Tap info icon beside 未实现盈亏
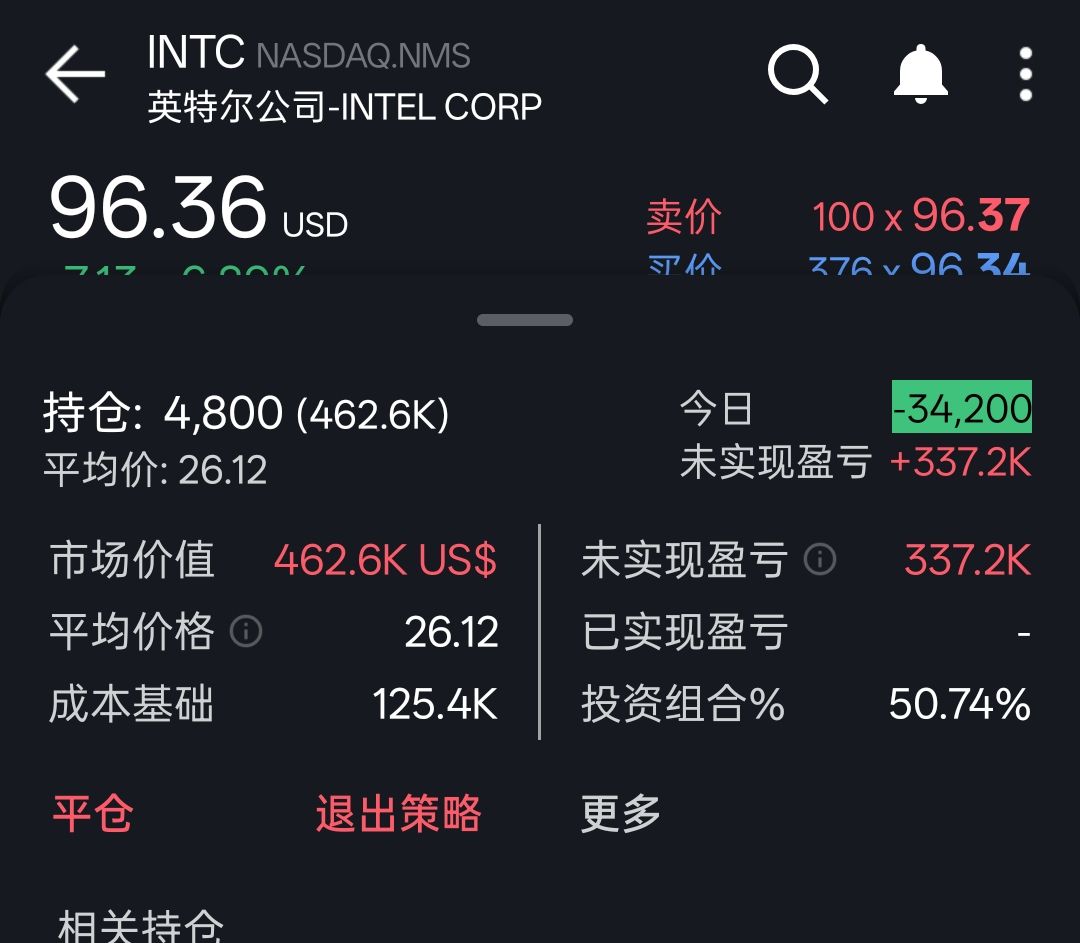 tap(820, 559)
